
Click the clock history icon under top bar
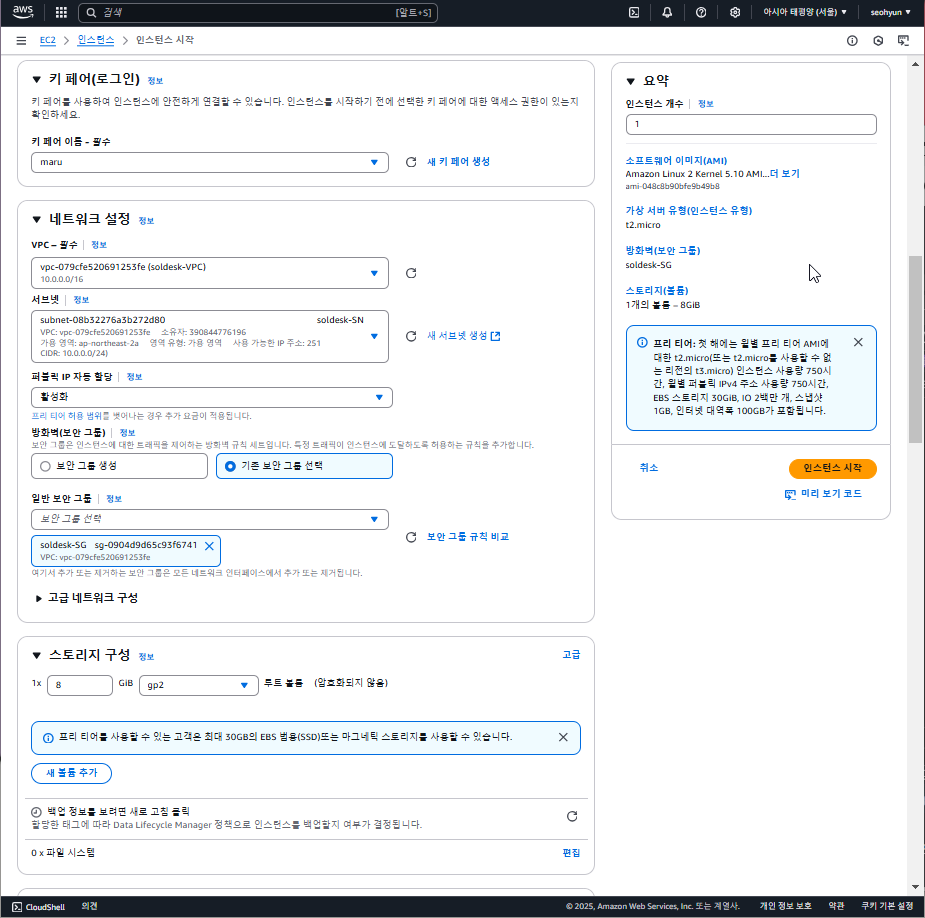pyautogui.click(x=878, y=40)
